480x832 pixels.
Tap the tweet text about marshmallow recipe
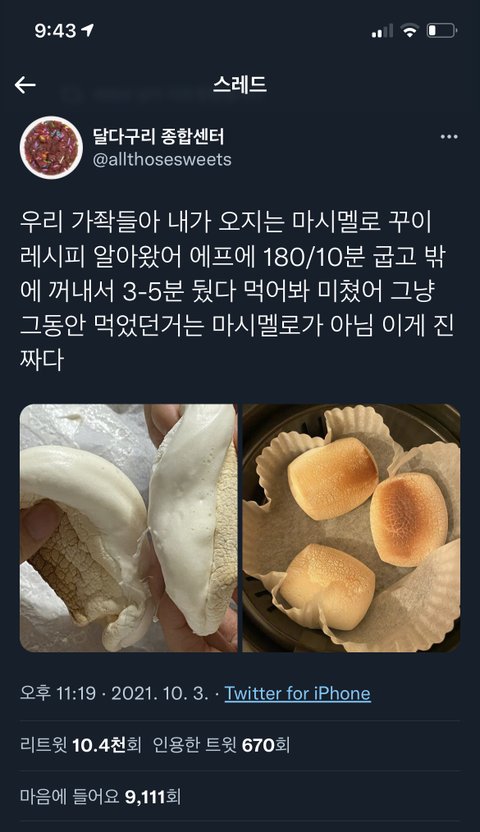click(236, 290)
